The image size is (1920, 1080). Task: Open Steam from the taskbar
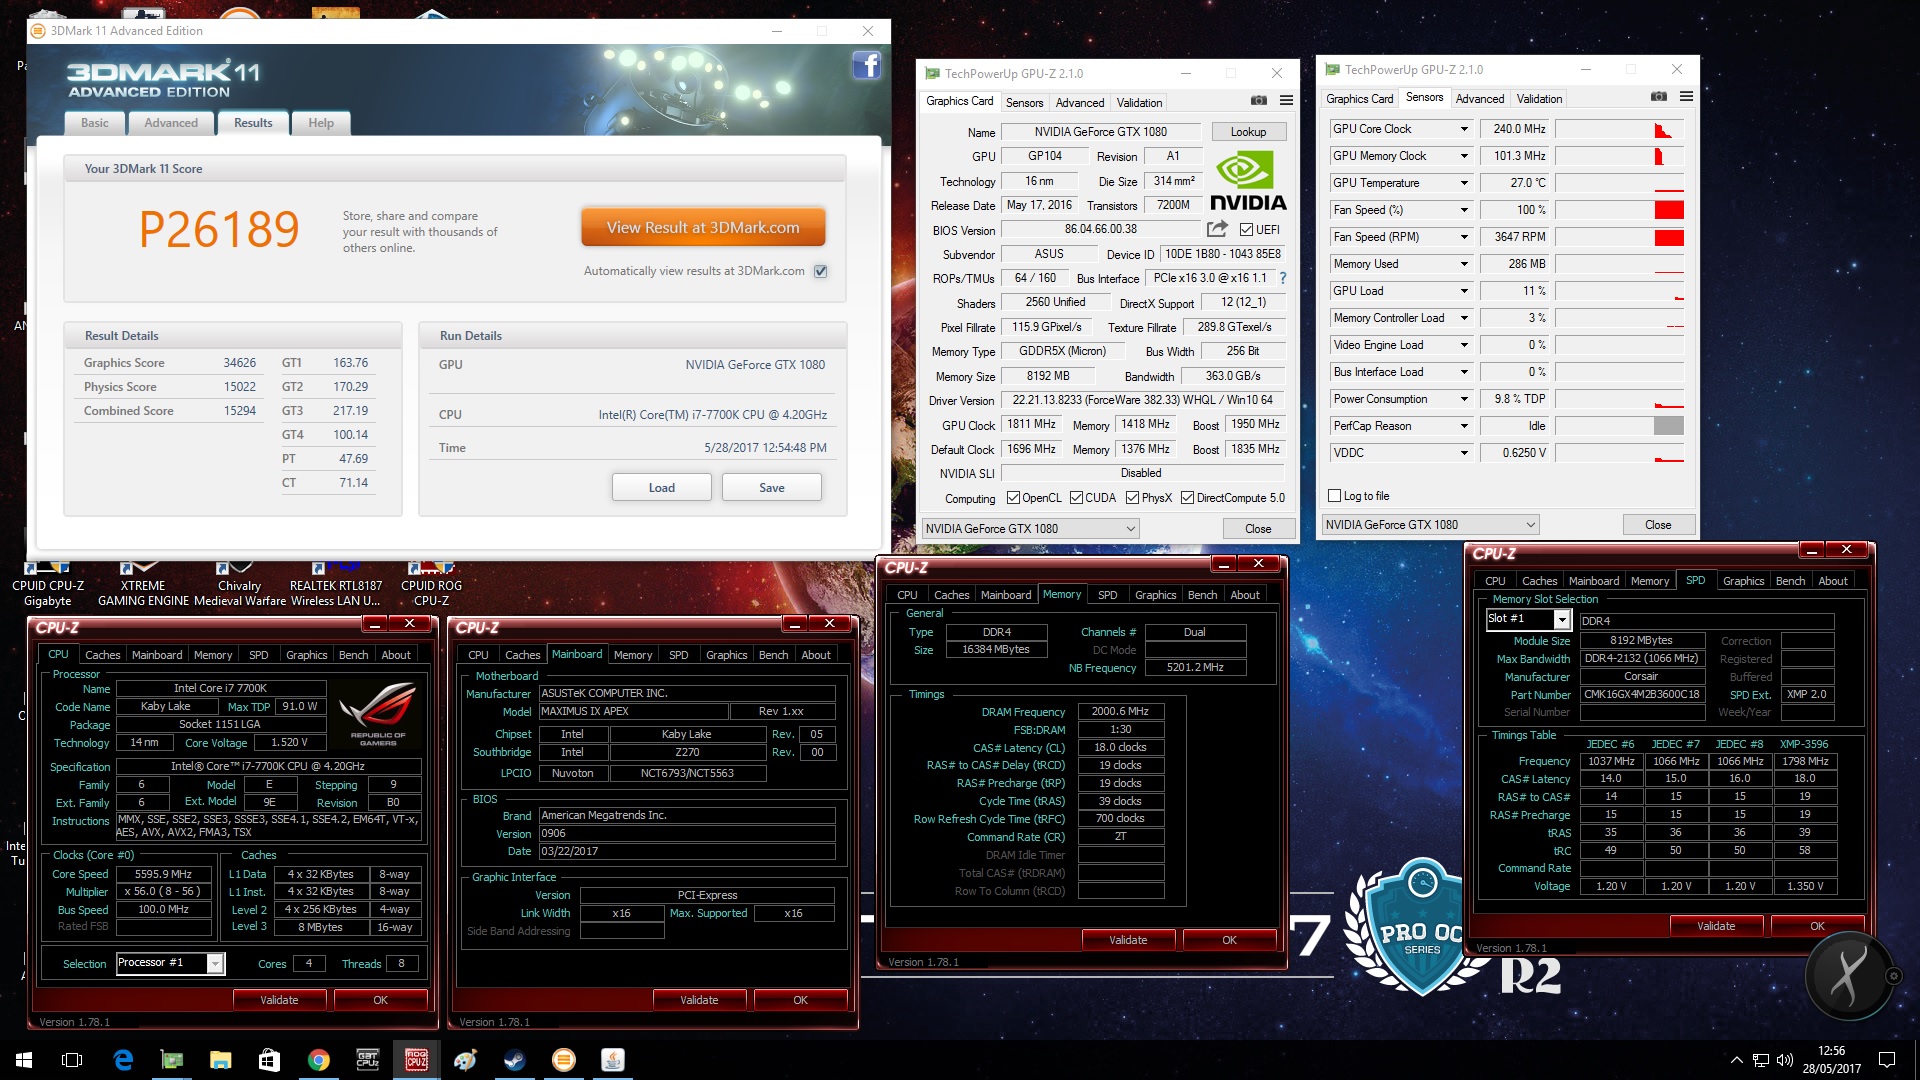(515, 1060)
